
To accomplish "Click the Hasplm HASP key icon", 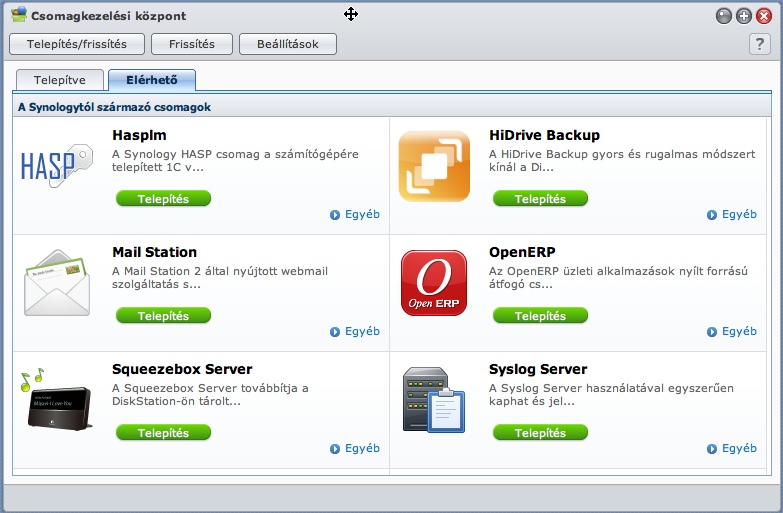I will pos(56,166).
